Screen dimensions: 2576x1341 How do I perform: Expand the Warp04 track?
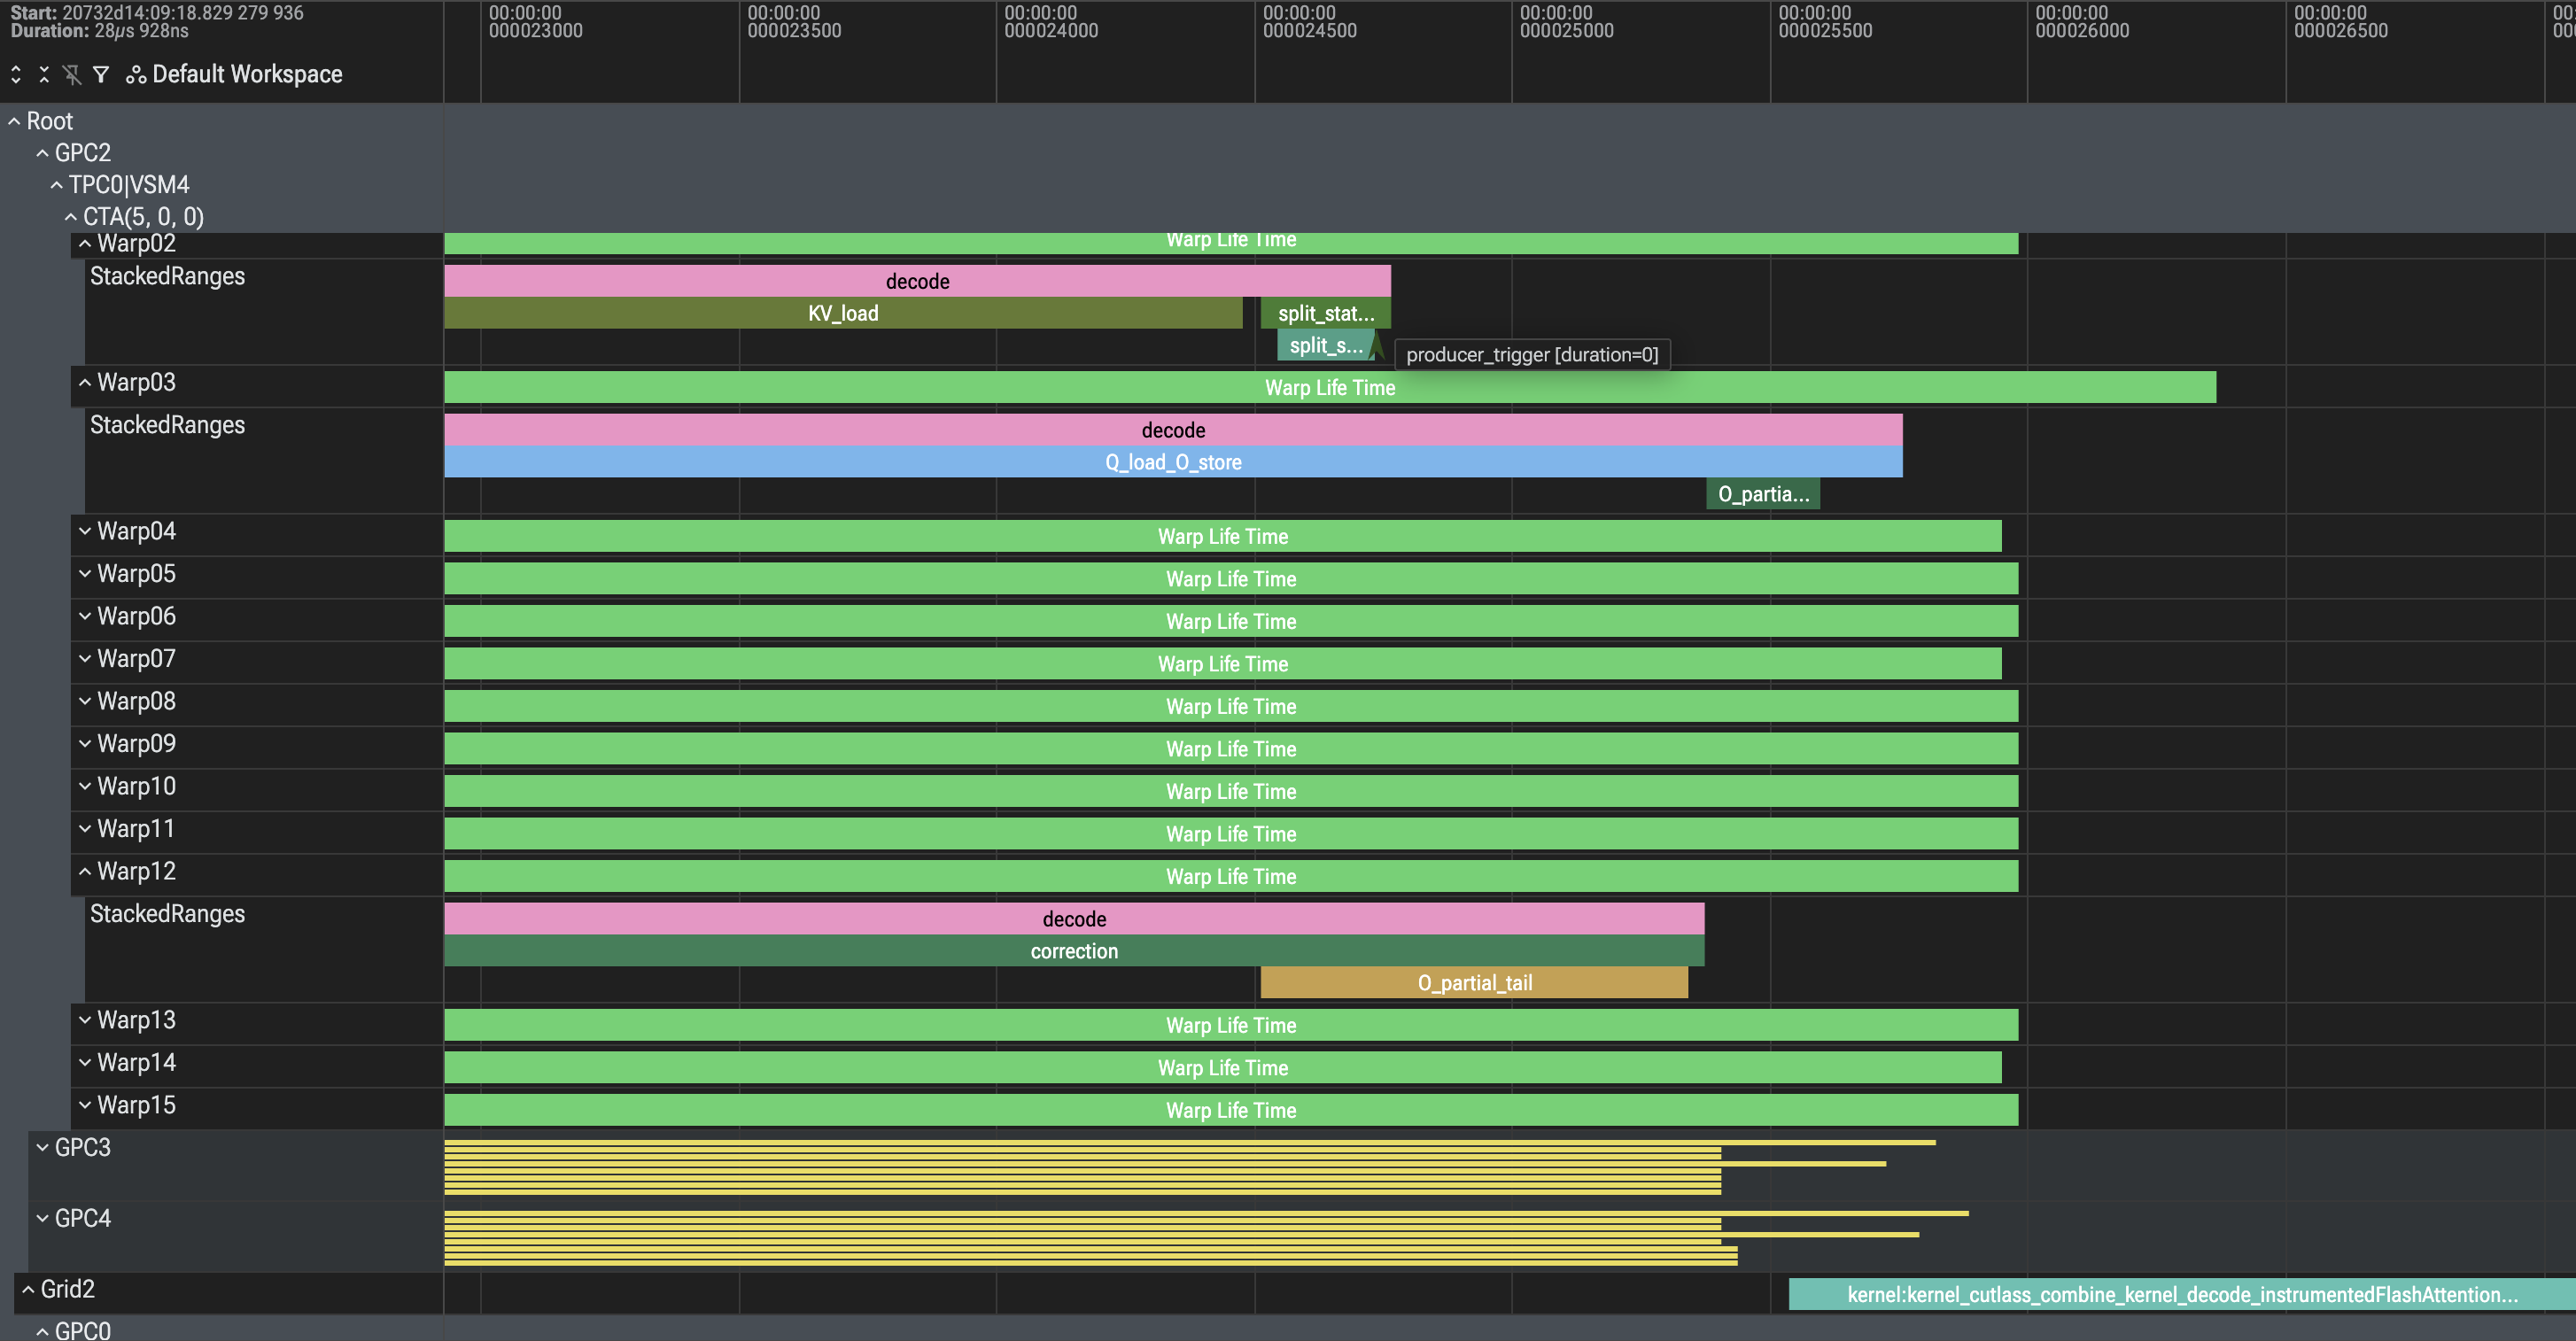(85, 531)
